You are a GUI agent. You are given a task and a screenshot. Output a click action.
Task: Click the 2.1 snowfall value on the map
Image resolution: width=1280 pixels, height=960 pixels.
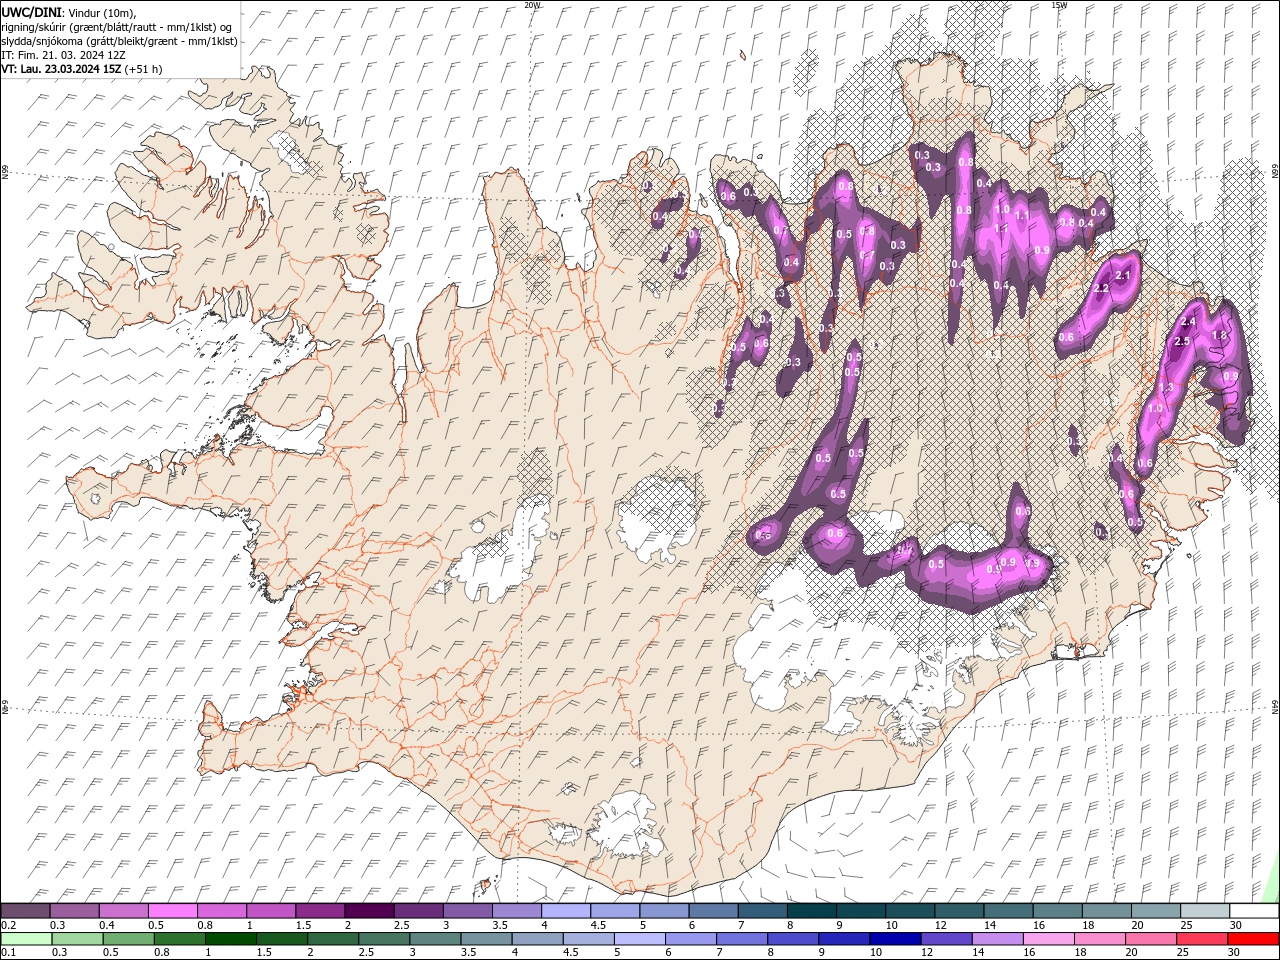click(1122, 275)
